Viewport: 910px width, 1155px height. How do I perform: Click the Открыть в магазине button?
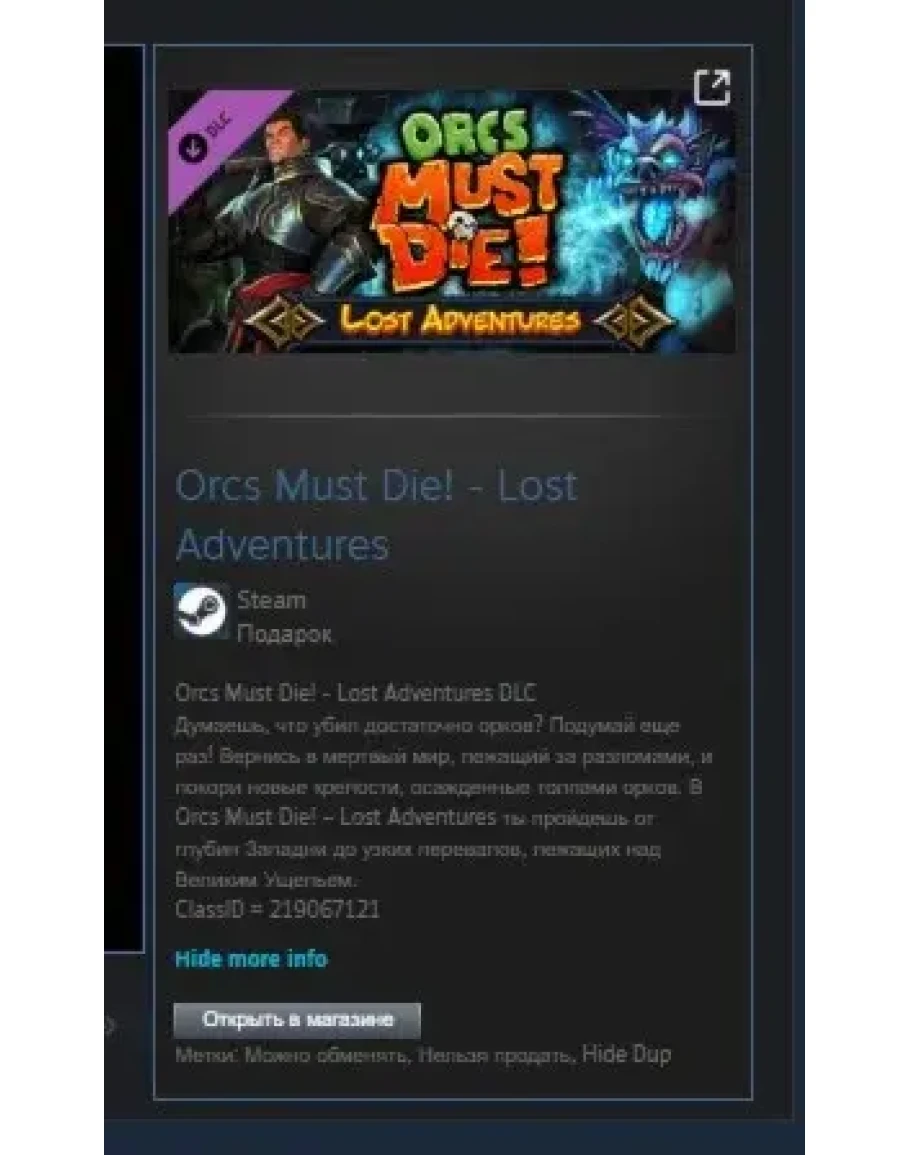297,1019
